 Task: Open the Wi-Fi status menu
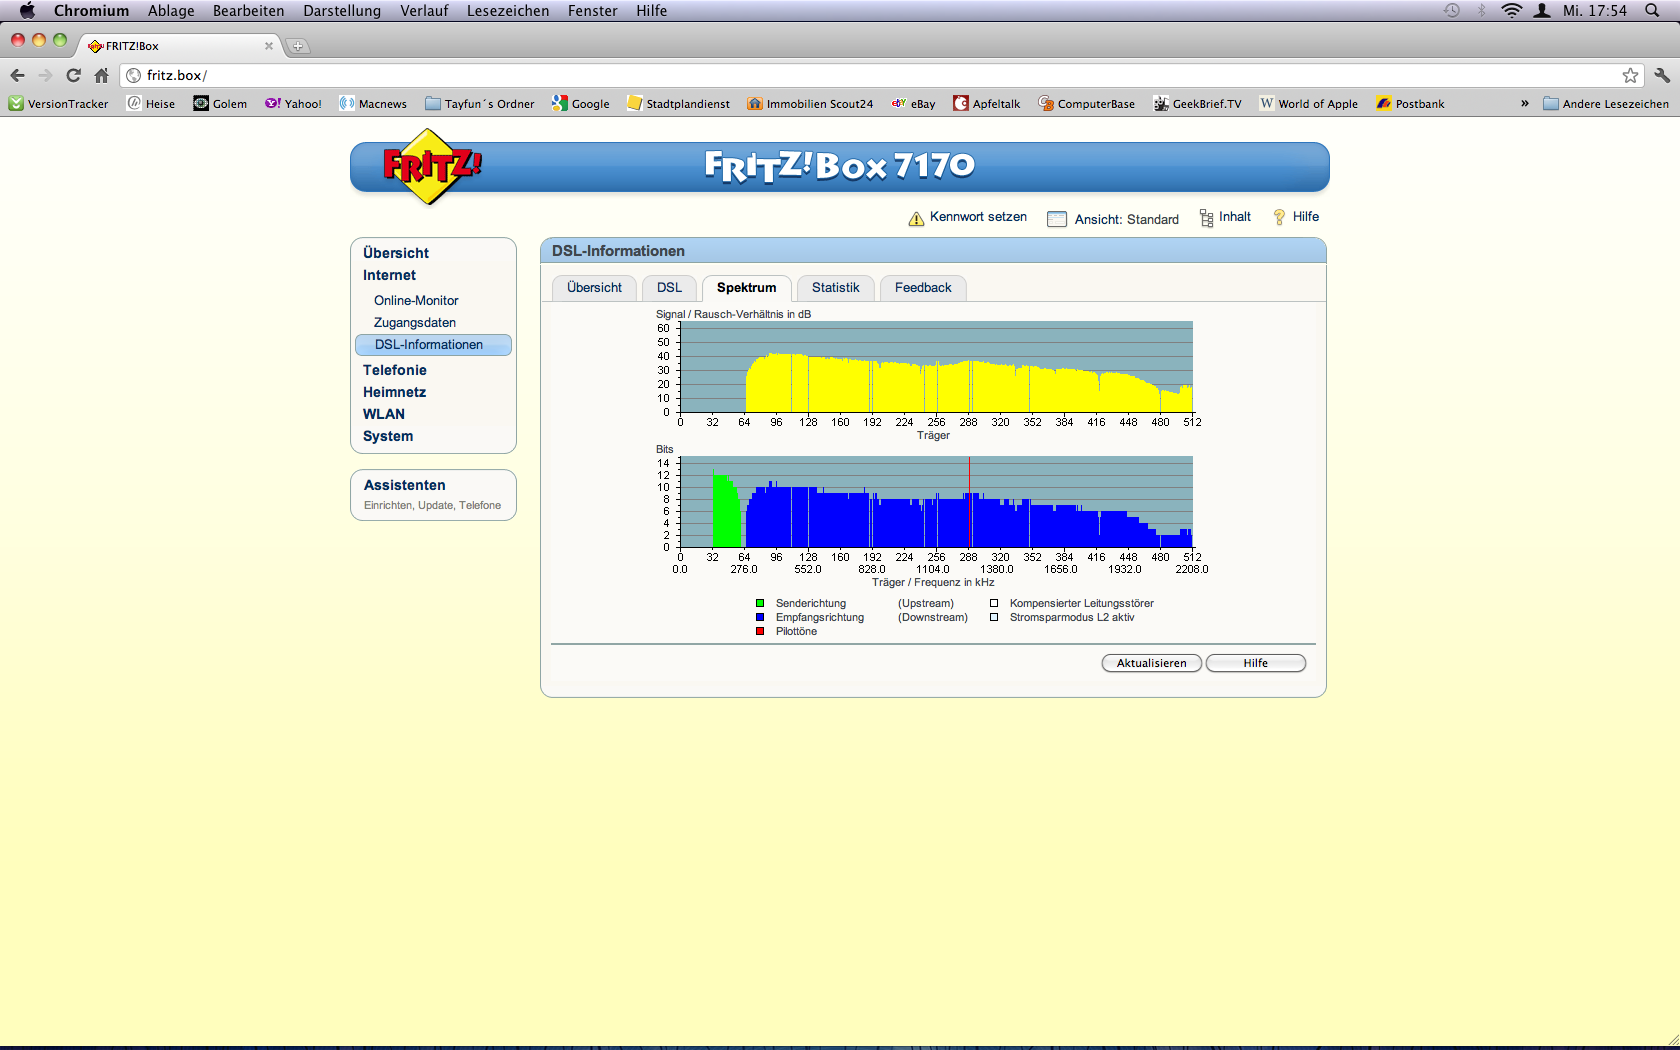coord(1511,11)
